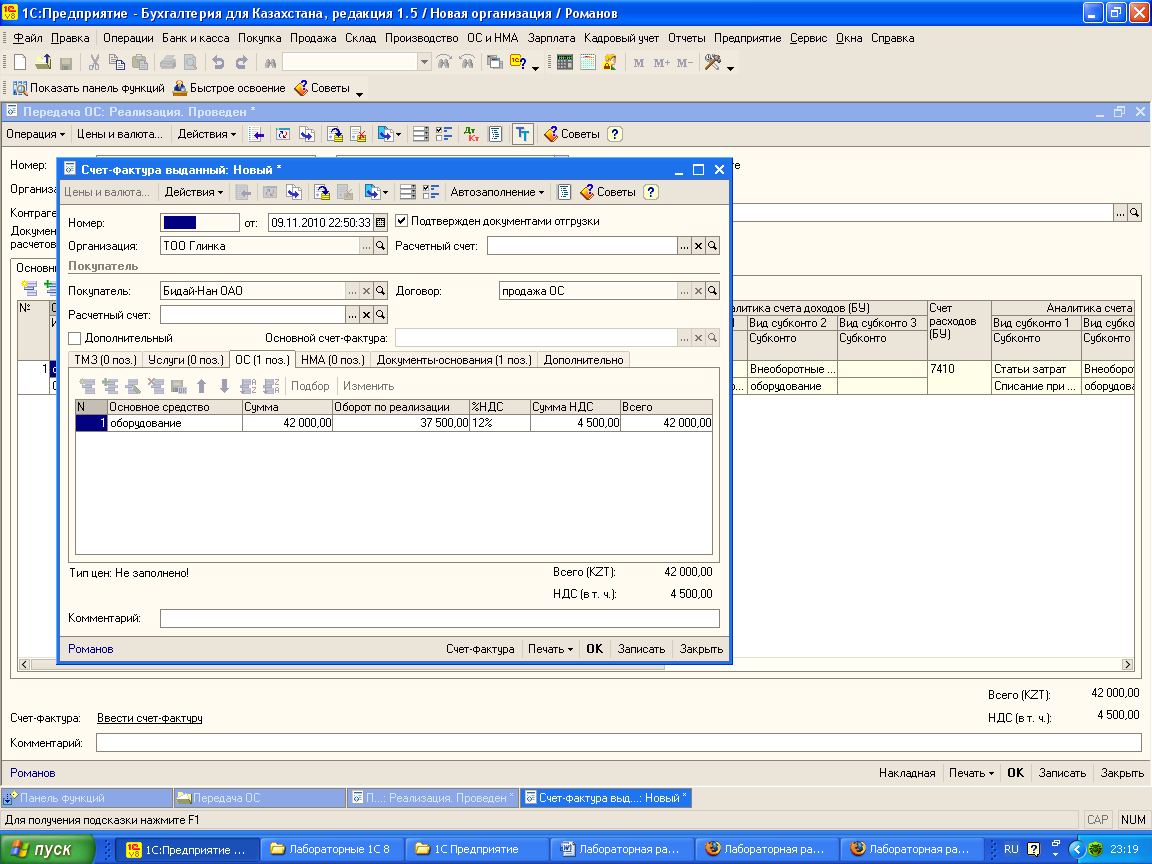Click the report page icon before Советы in Счет-фактура

click(x=564, y=192)
